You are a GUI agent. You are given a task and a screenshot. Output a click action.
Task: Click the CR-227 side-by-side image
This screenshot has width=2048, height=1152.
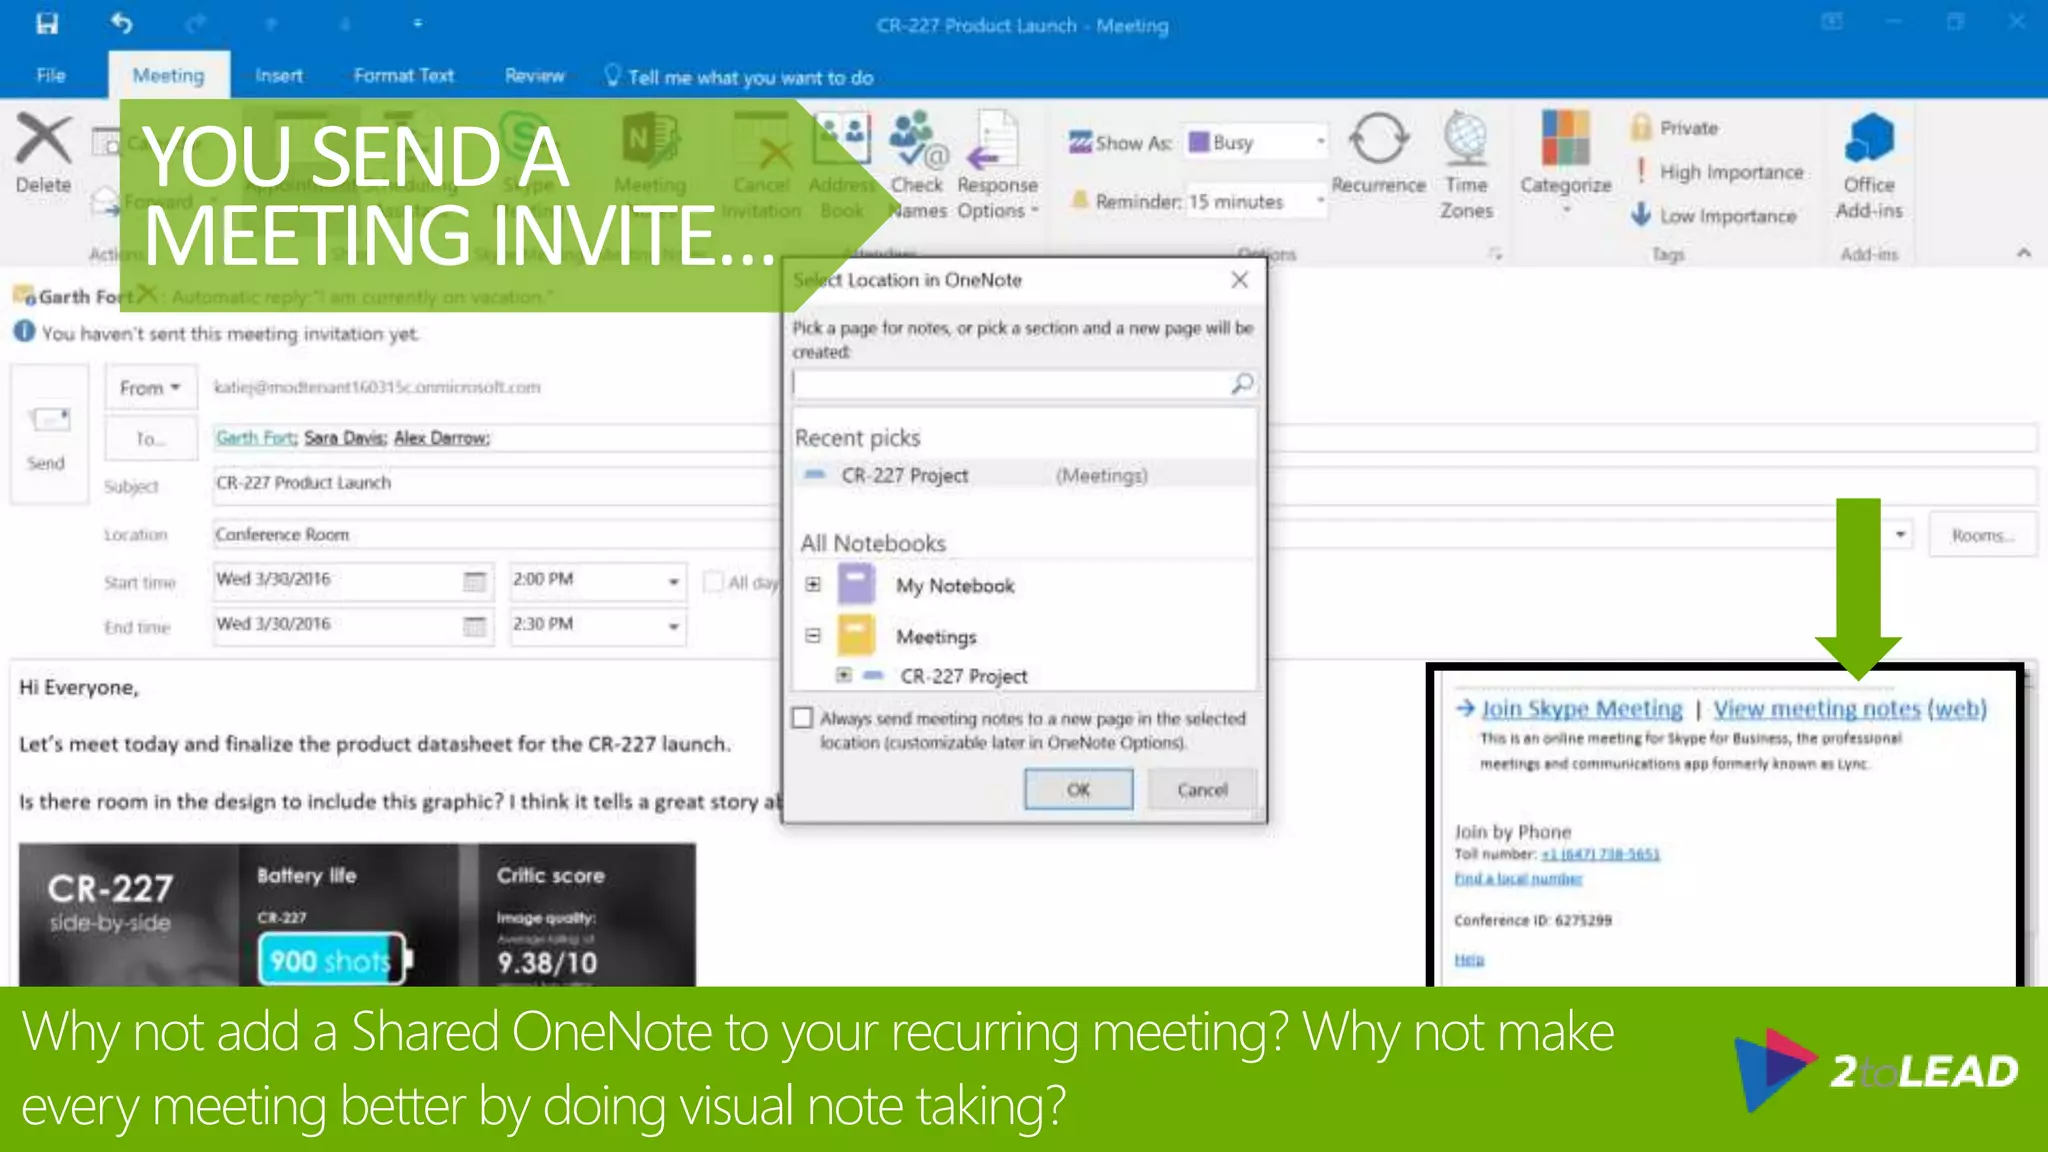[x=357, y=914]
